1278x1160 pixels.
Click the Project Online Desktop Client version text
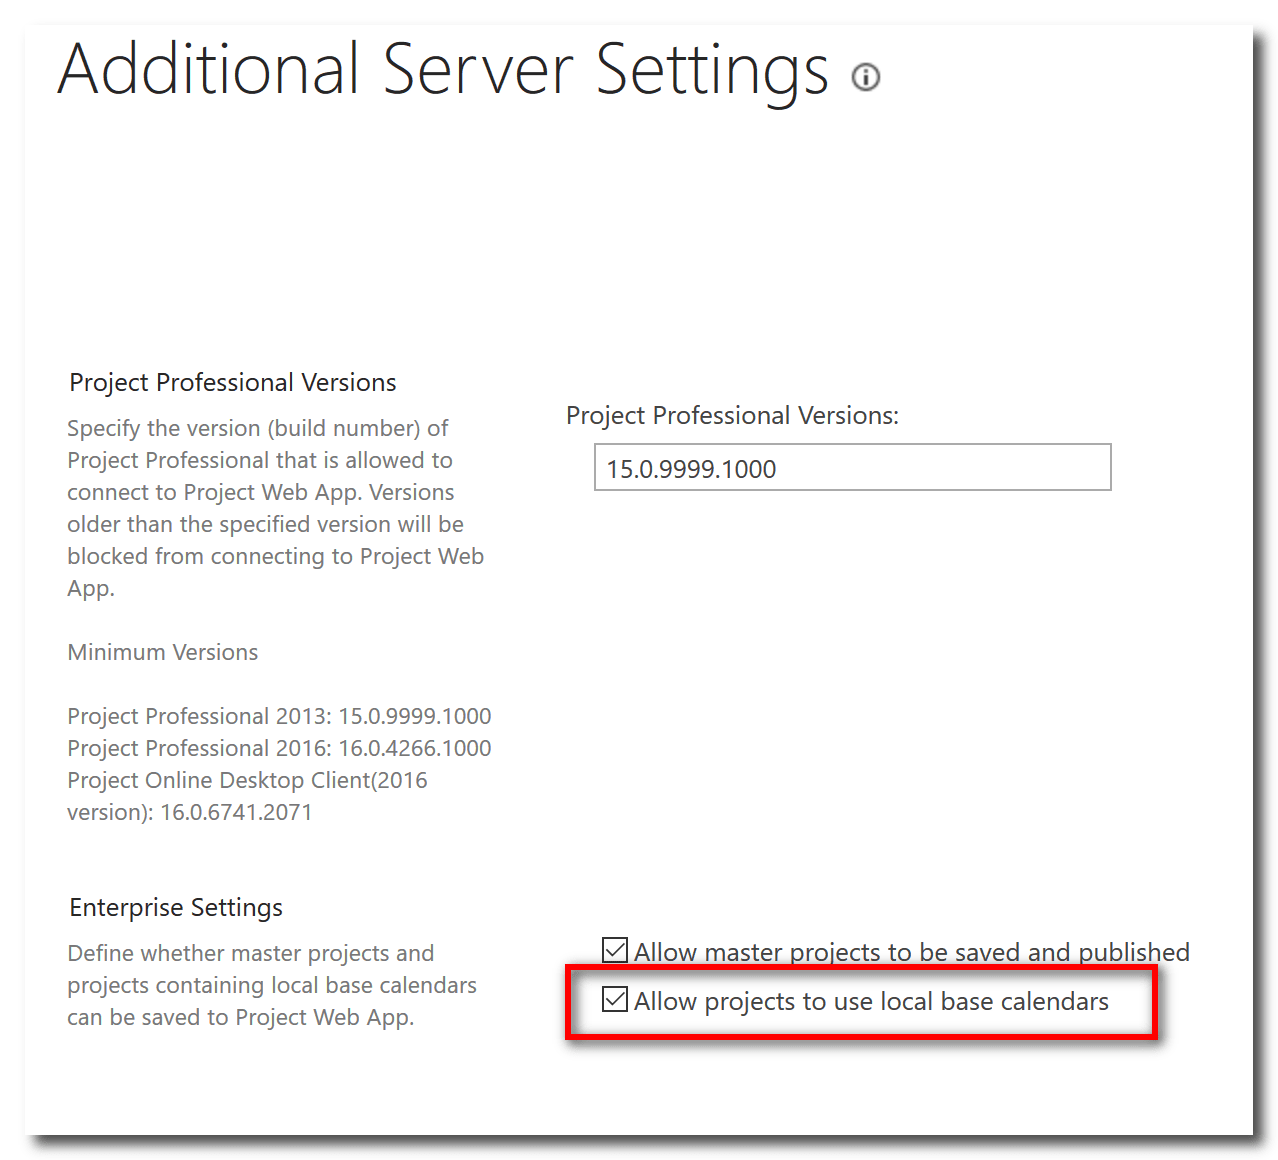[247, 796]
